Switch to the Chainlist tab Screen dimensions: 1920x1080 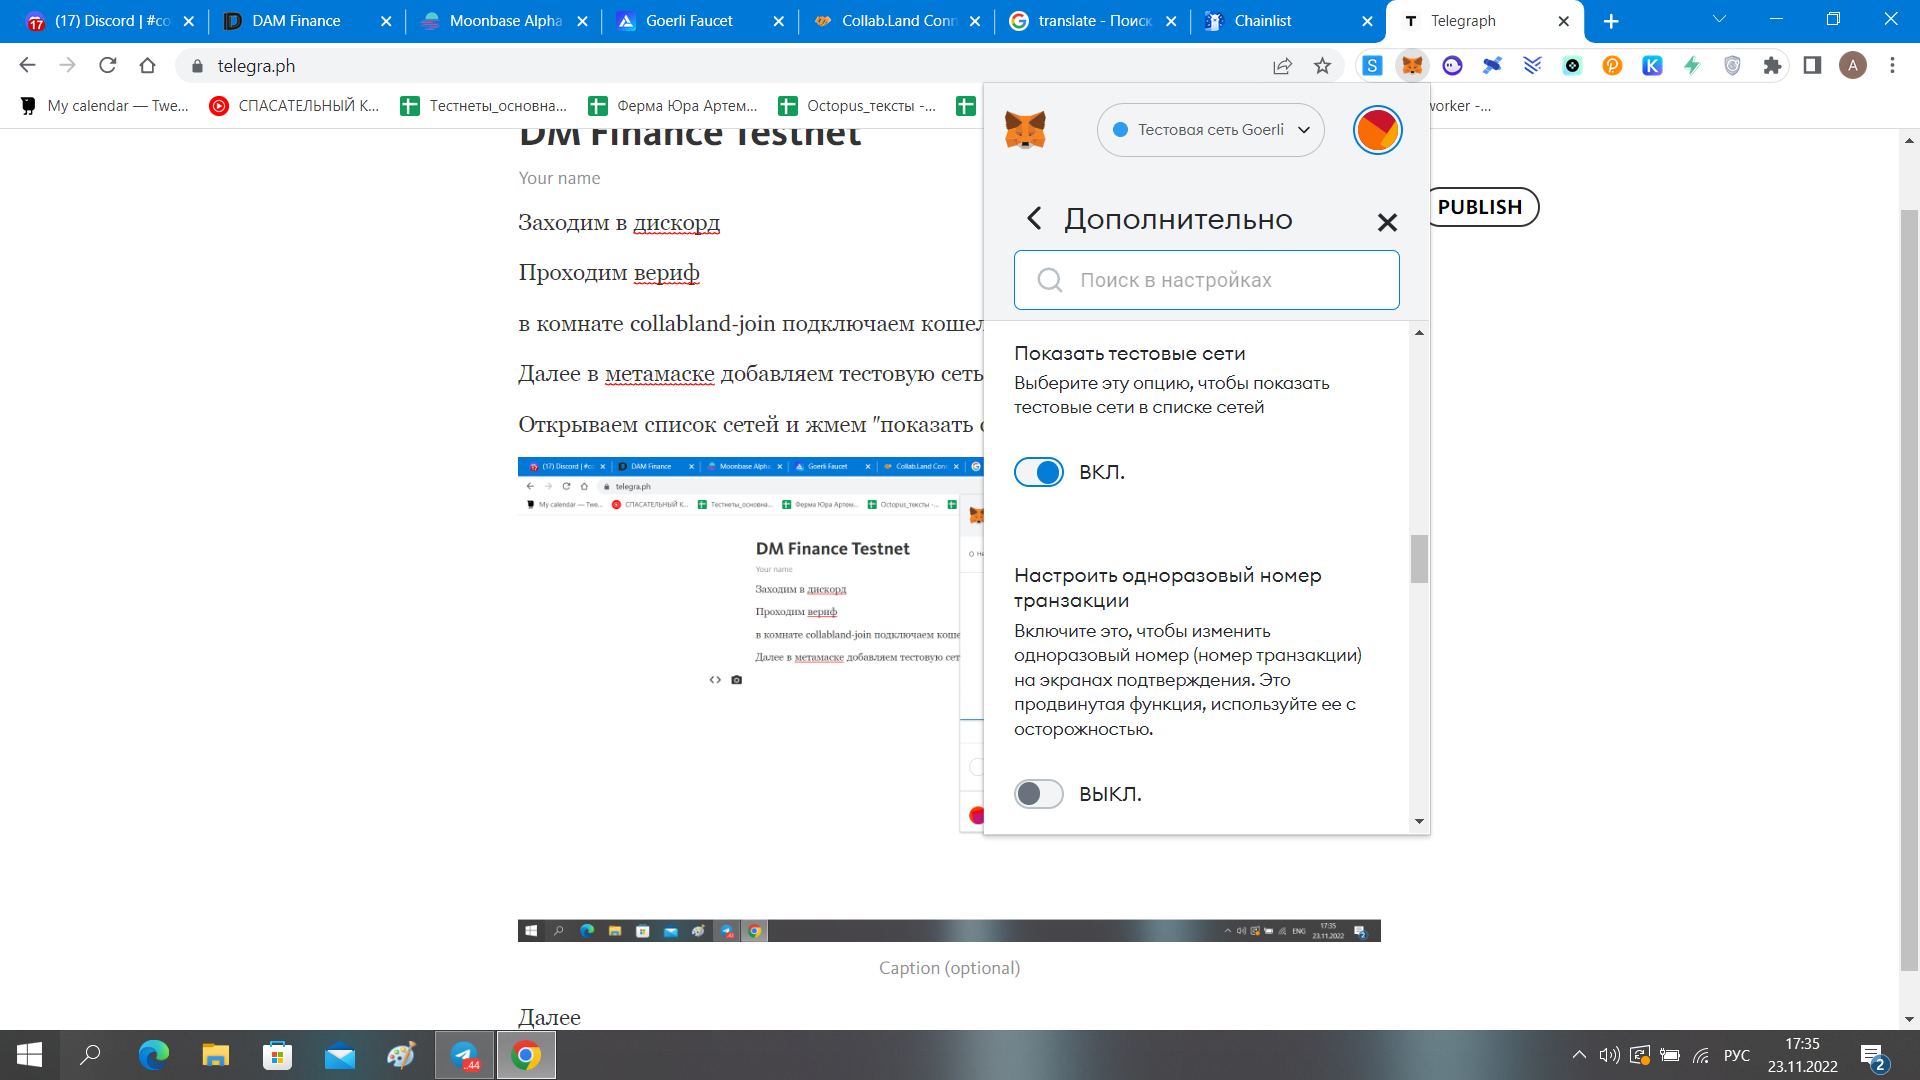point(1262,21)
